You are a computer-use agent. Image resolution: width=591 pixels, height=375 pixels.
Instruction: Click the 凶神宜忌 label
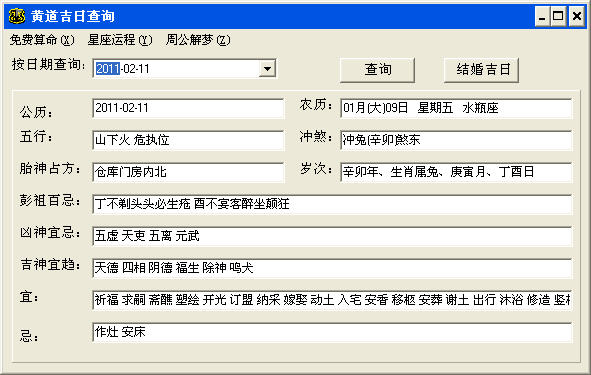pyautogui.click(x=50, y=233)
